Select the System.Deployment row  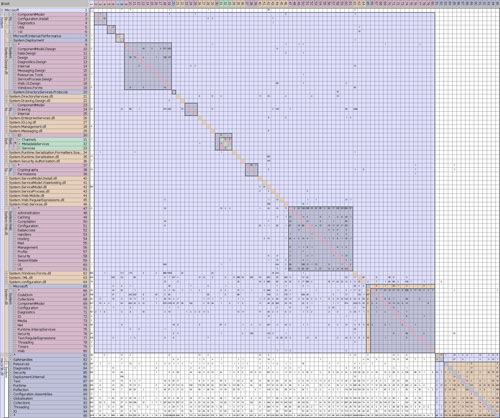point(48,40)
